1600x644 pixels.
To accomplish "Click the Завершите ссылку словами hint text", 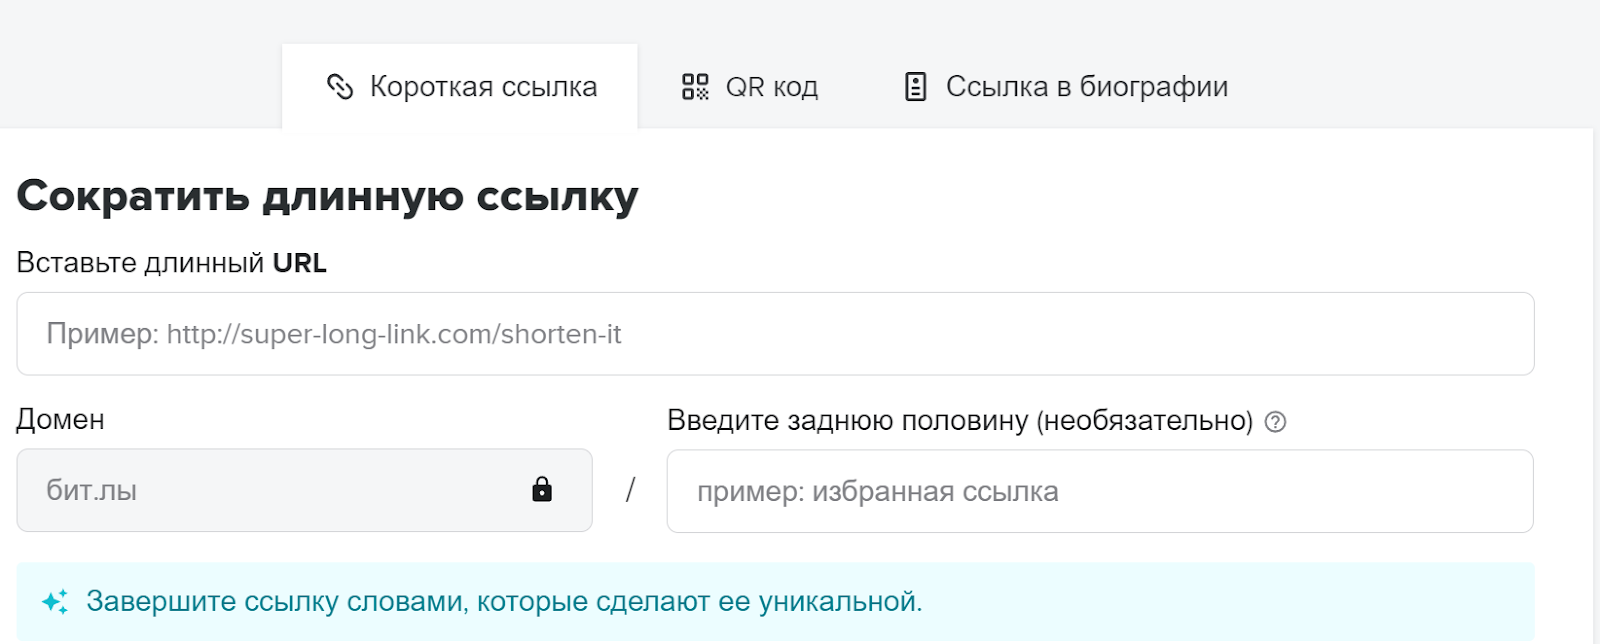I will click(x=504, y=601).
